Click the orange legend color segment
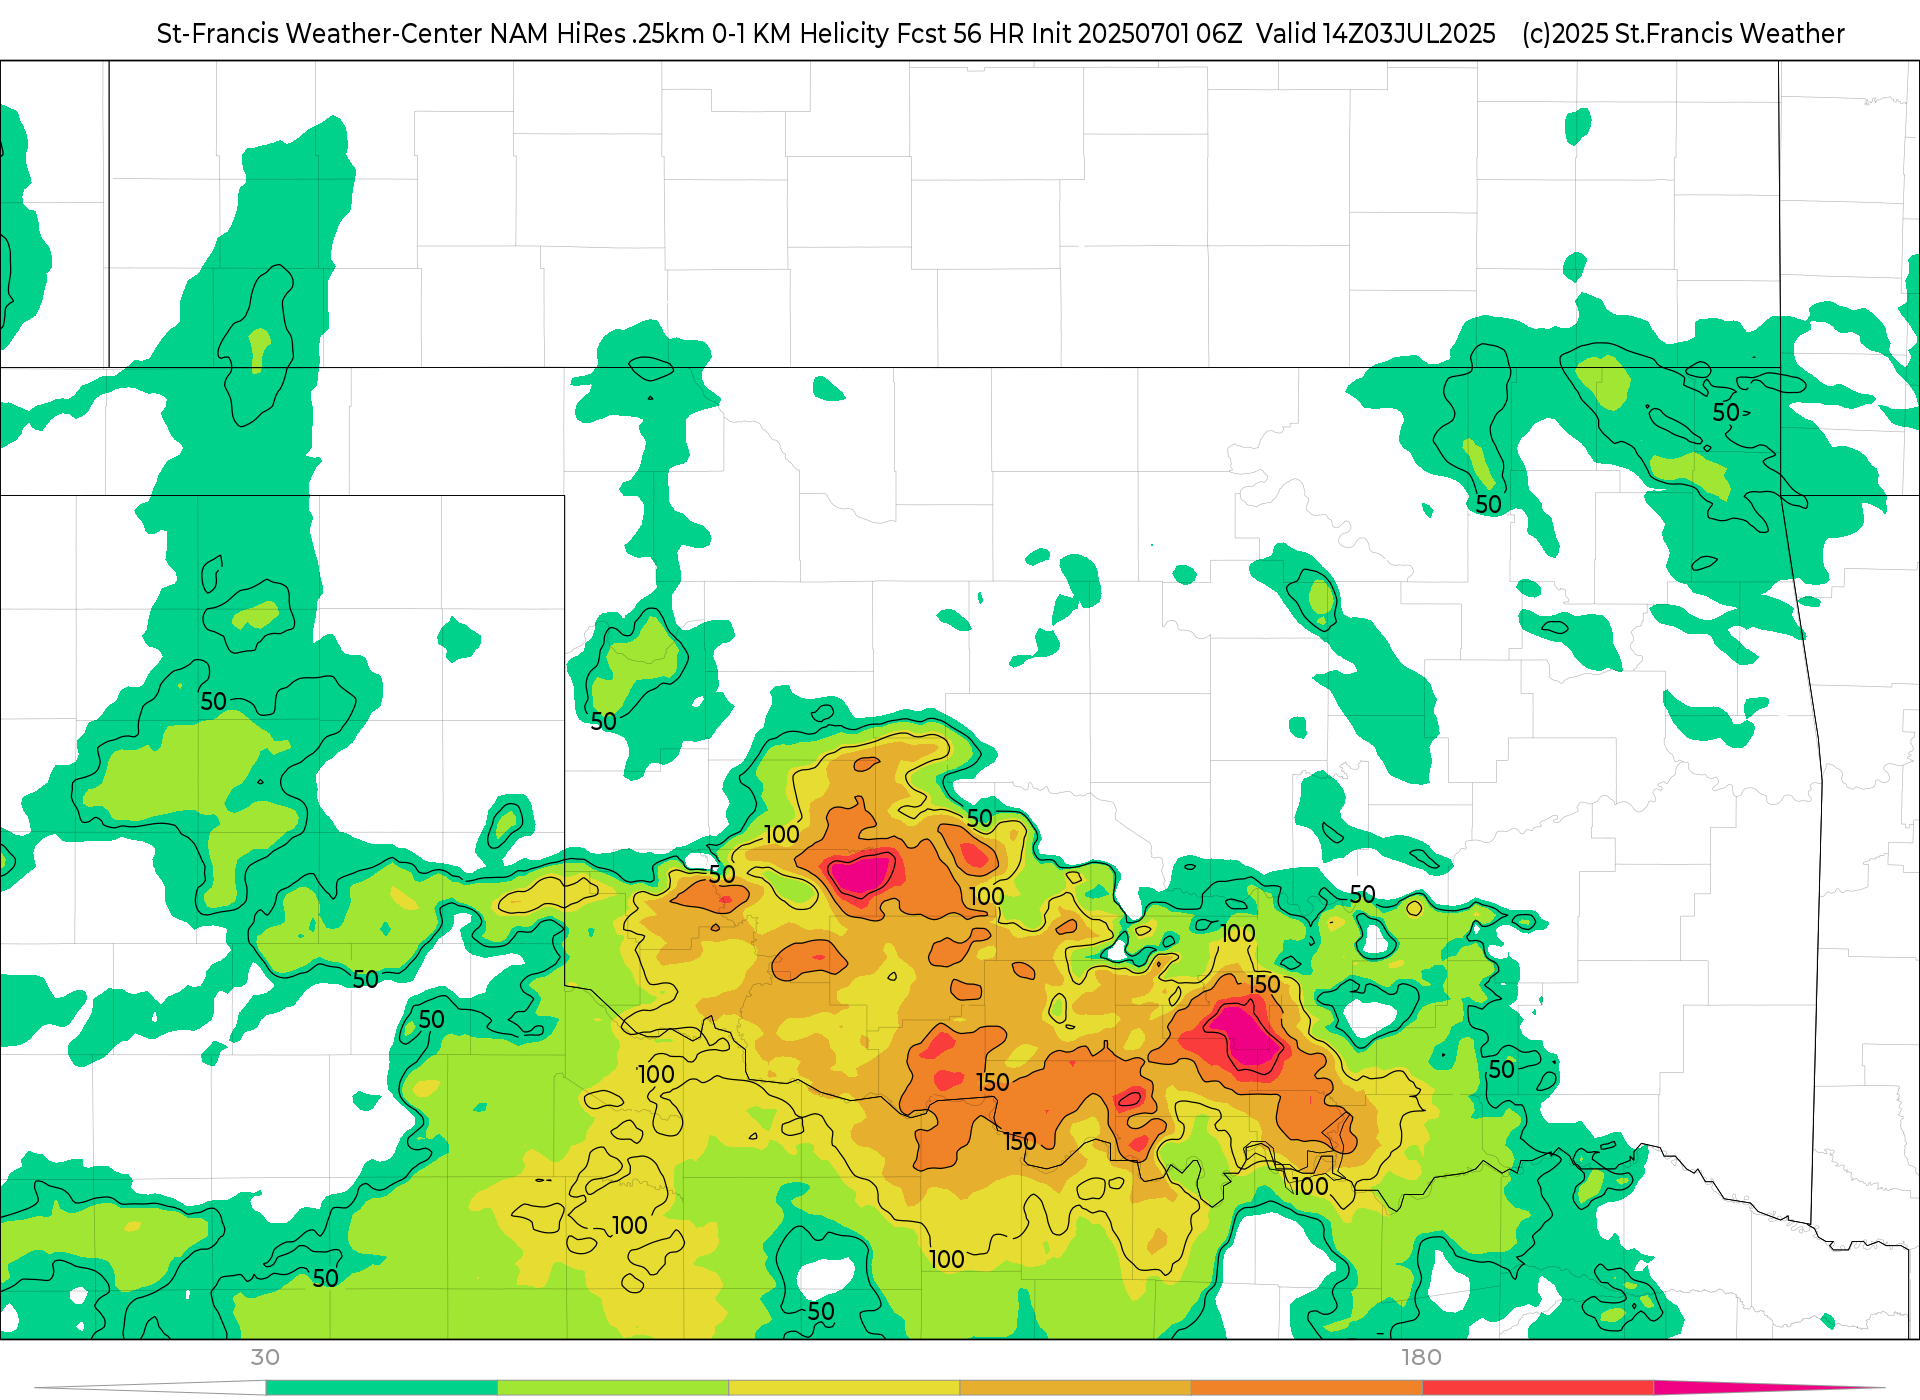1920x1400 pixels. [1307, 1388]
